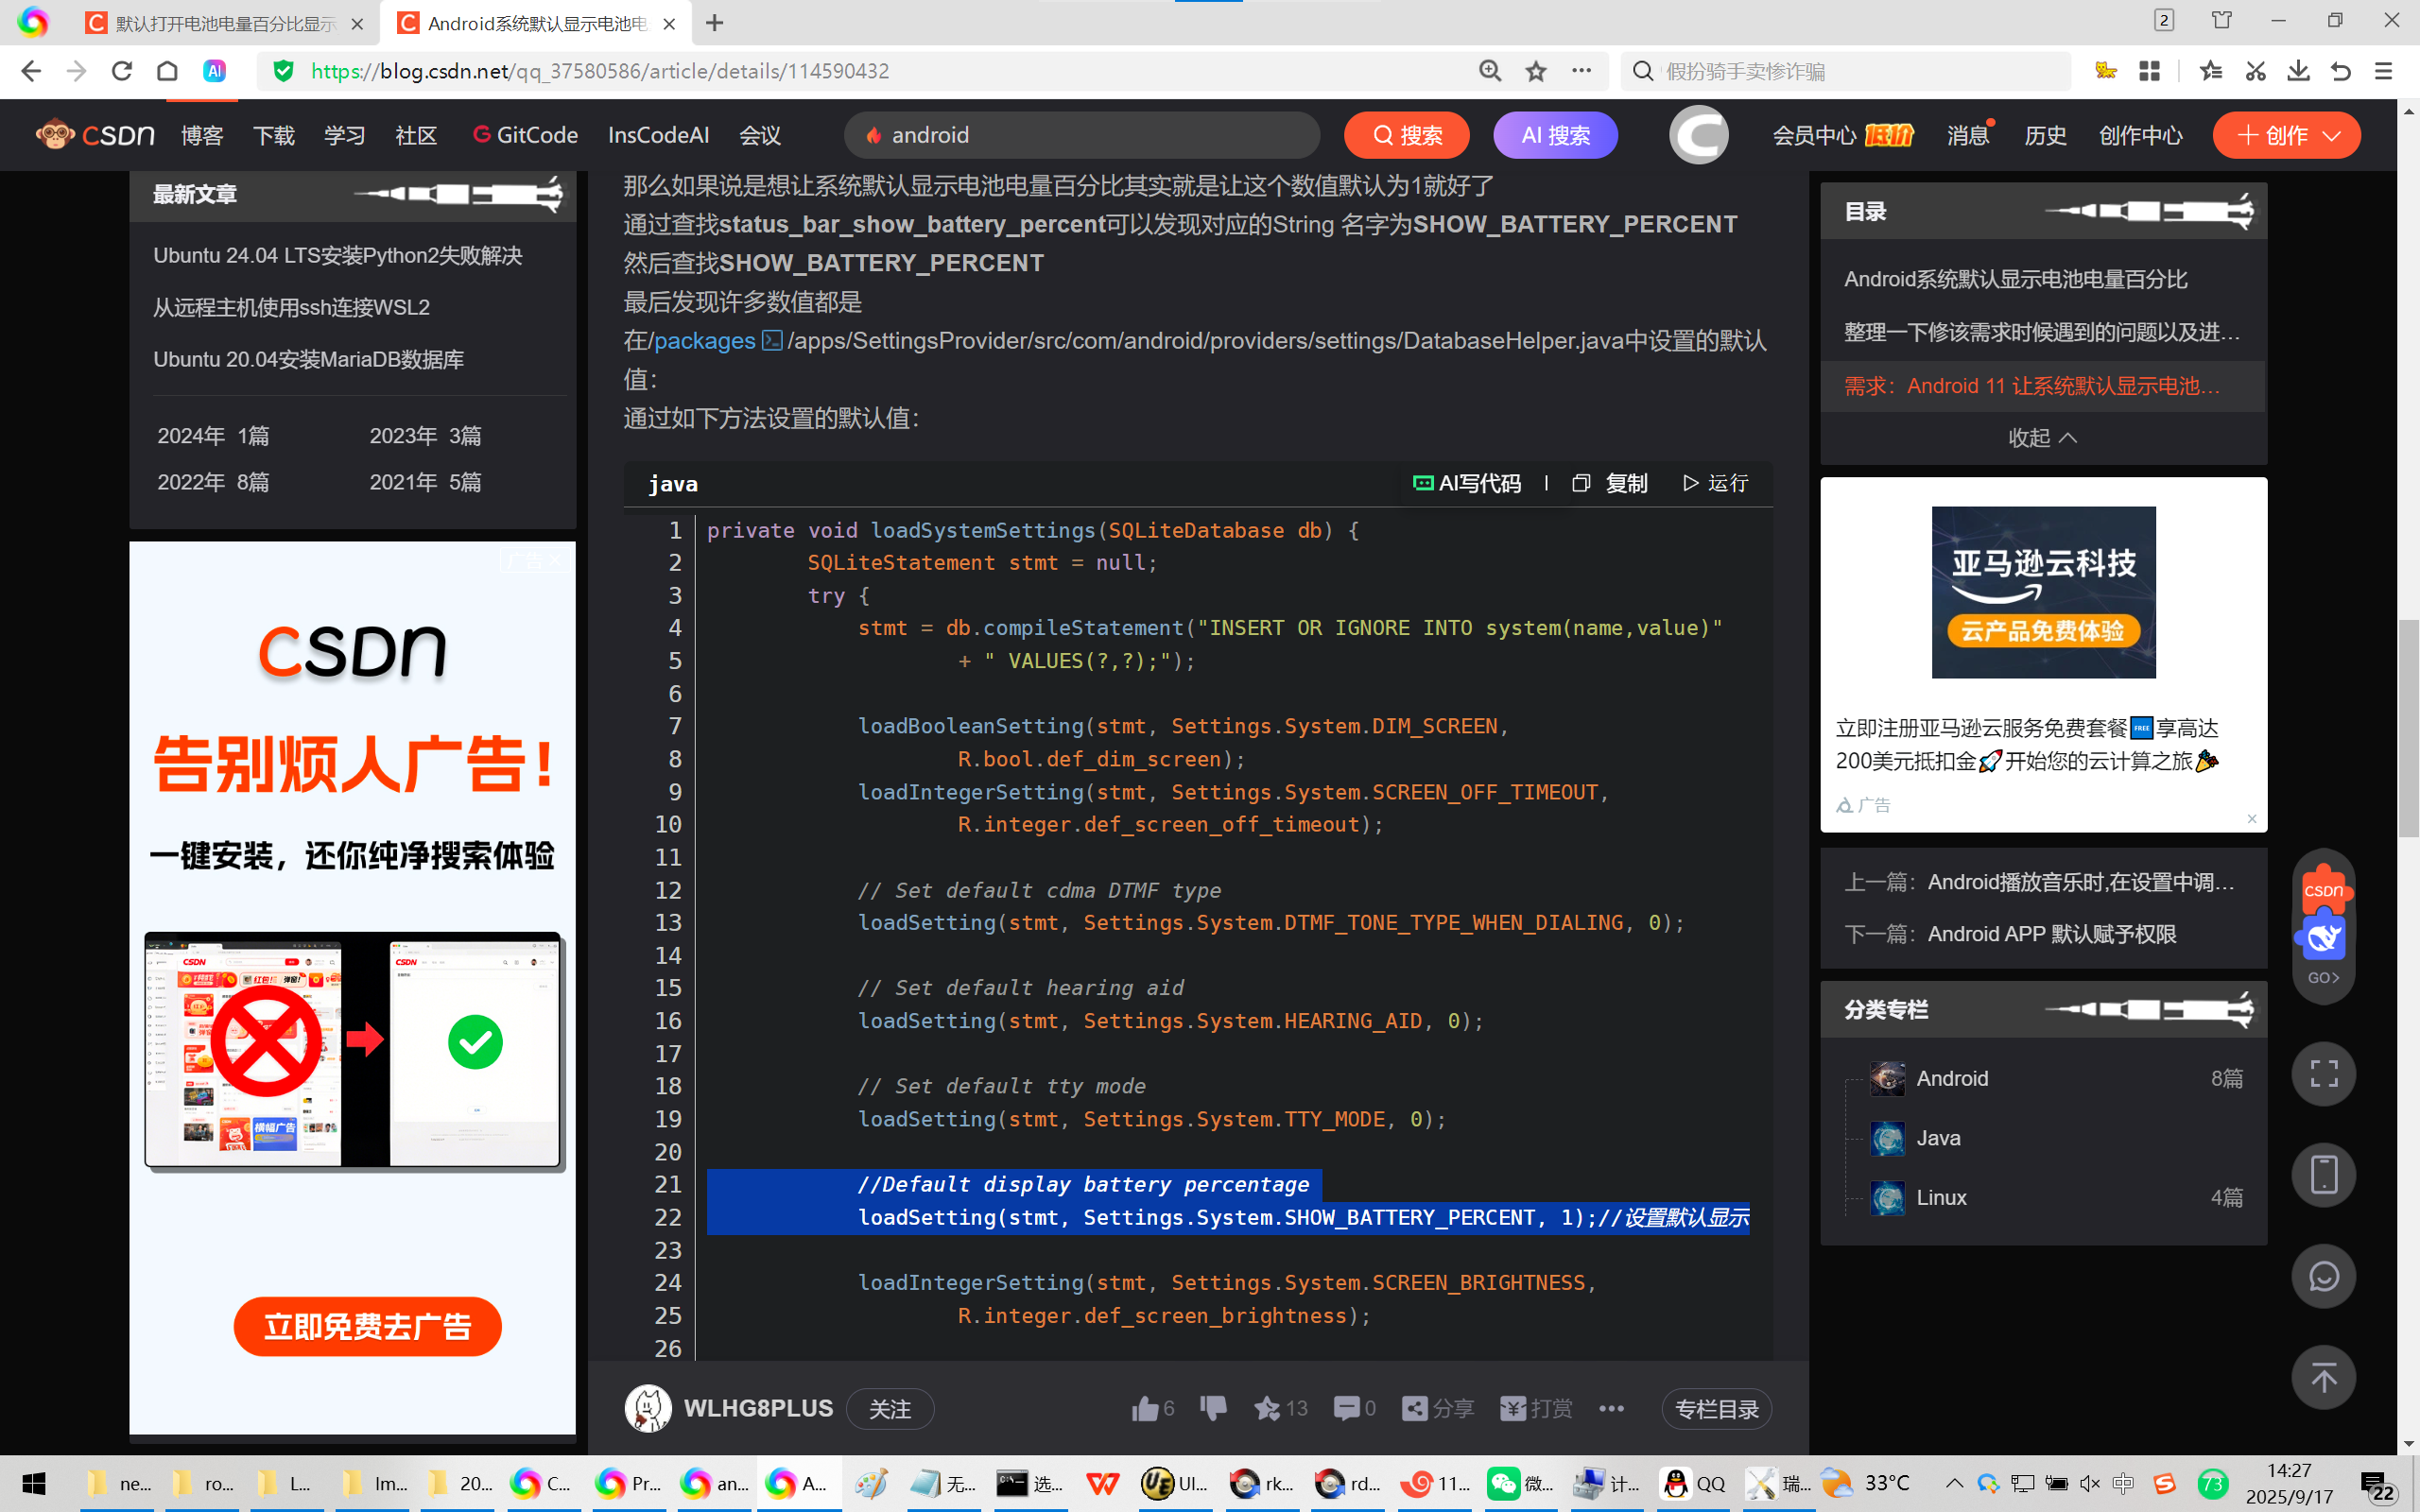This screenshot has width=2420, height=1512.
Task: Open the 博客 nav item
Action: pyautogui.click(x=202, y=135)
